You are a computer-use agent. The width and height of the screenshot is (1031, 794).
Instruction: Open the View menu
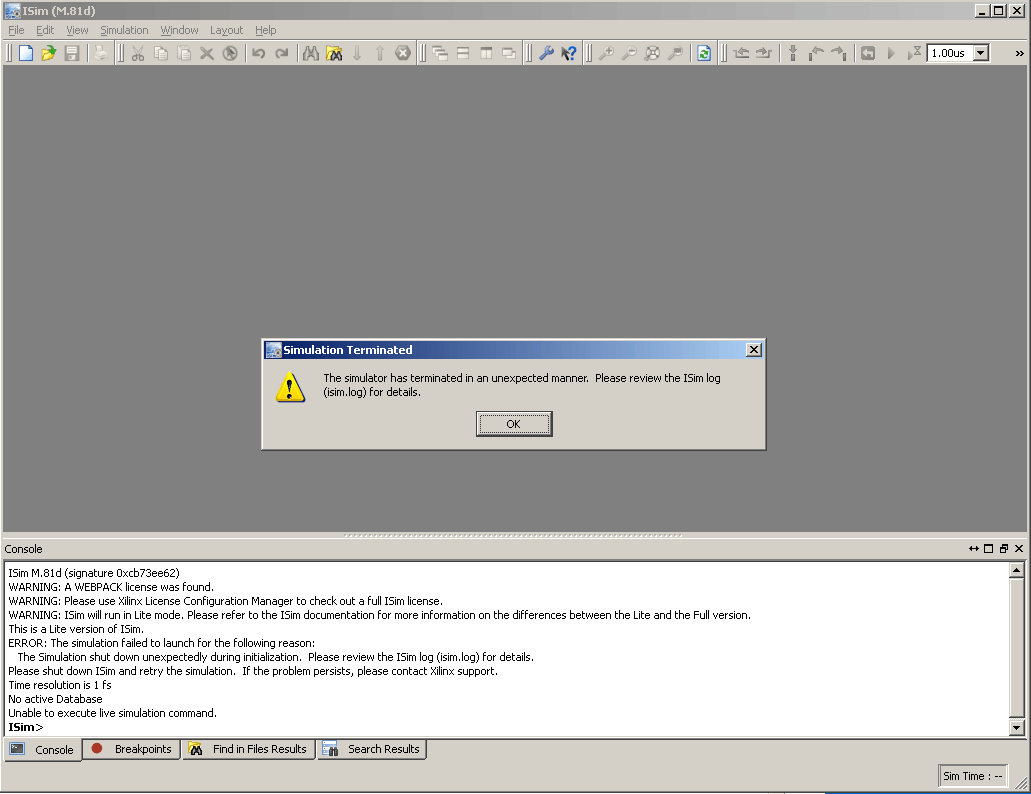click(77, 30)
